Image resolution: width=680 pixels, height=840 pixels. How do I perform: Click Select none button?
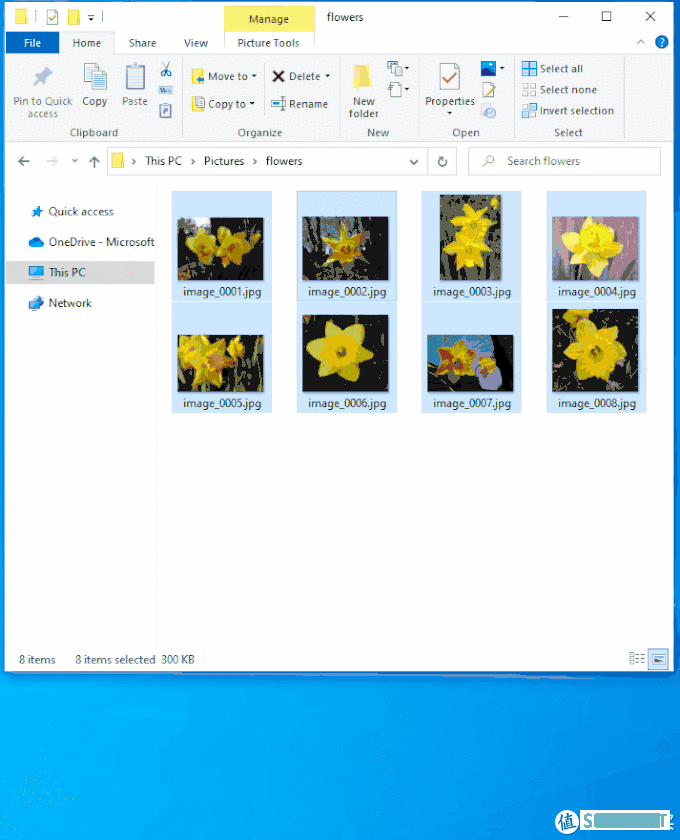point(559,89)
